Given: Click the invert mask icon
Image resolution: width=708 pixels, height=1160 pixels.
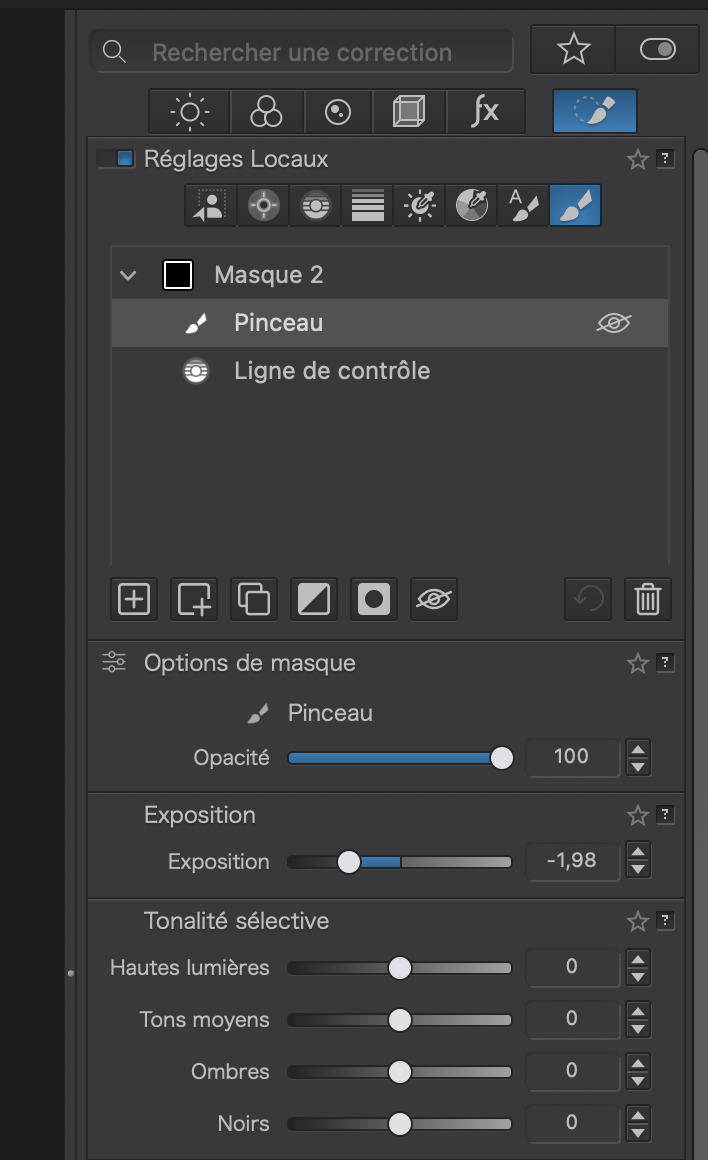Looking at the screenshot, I should 314,599.
